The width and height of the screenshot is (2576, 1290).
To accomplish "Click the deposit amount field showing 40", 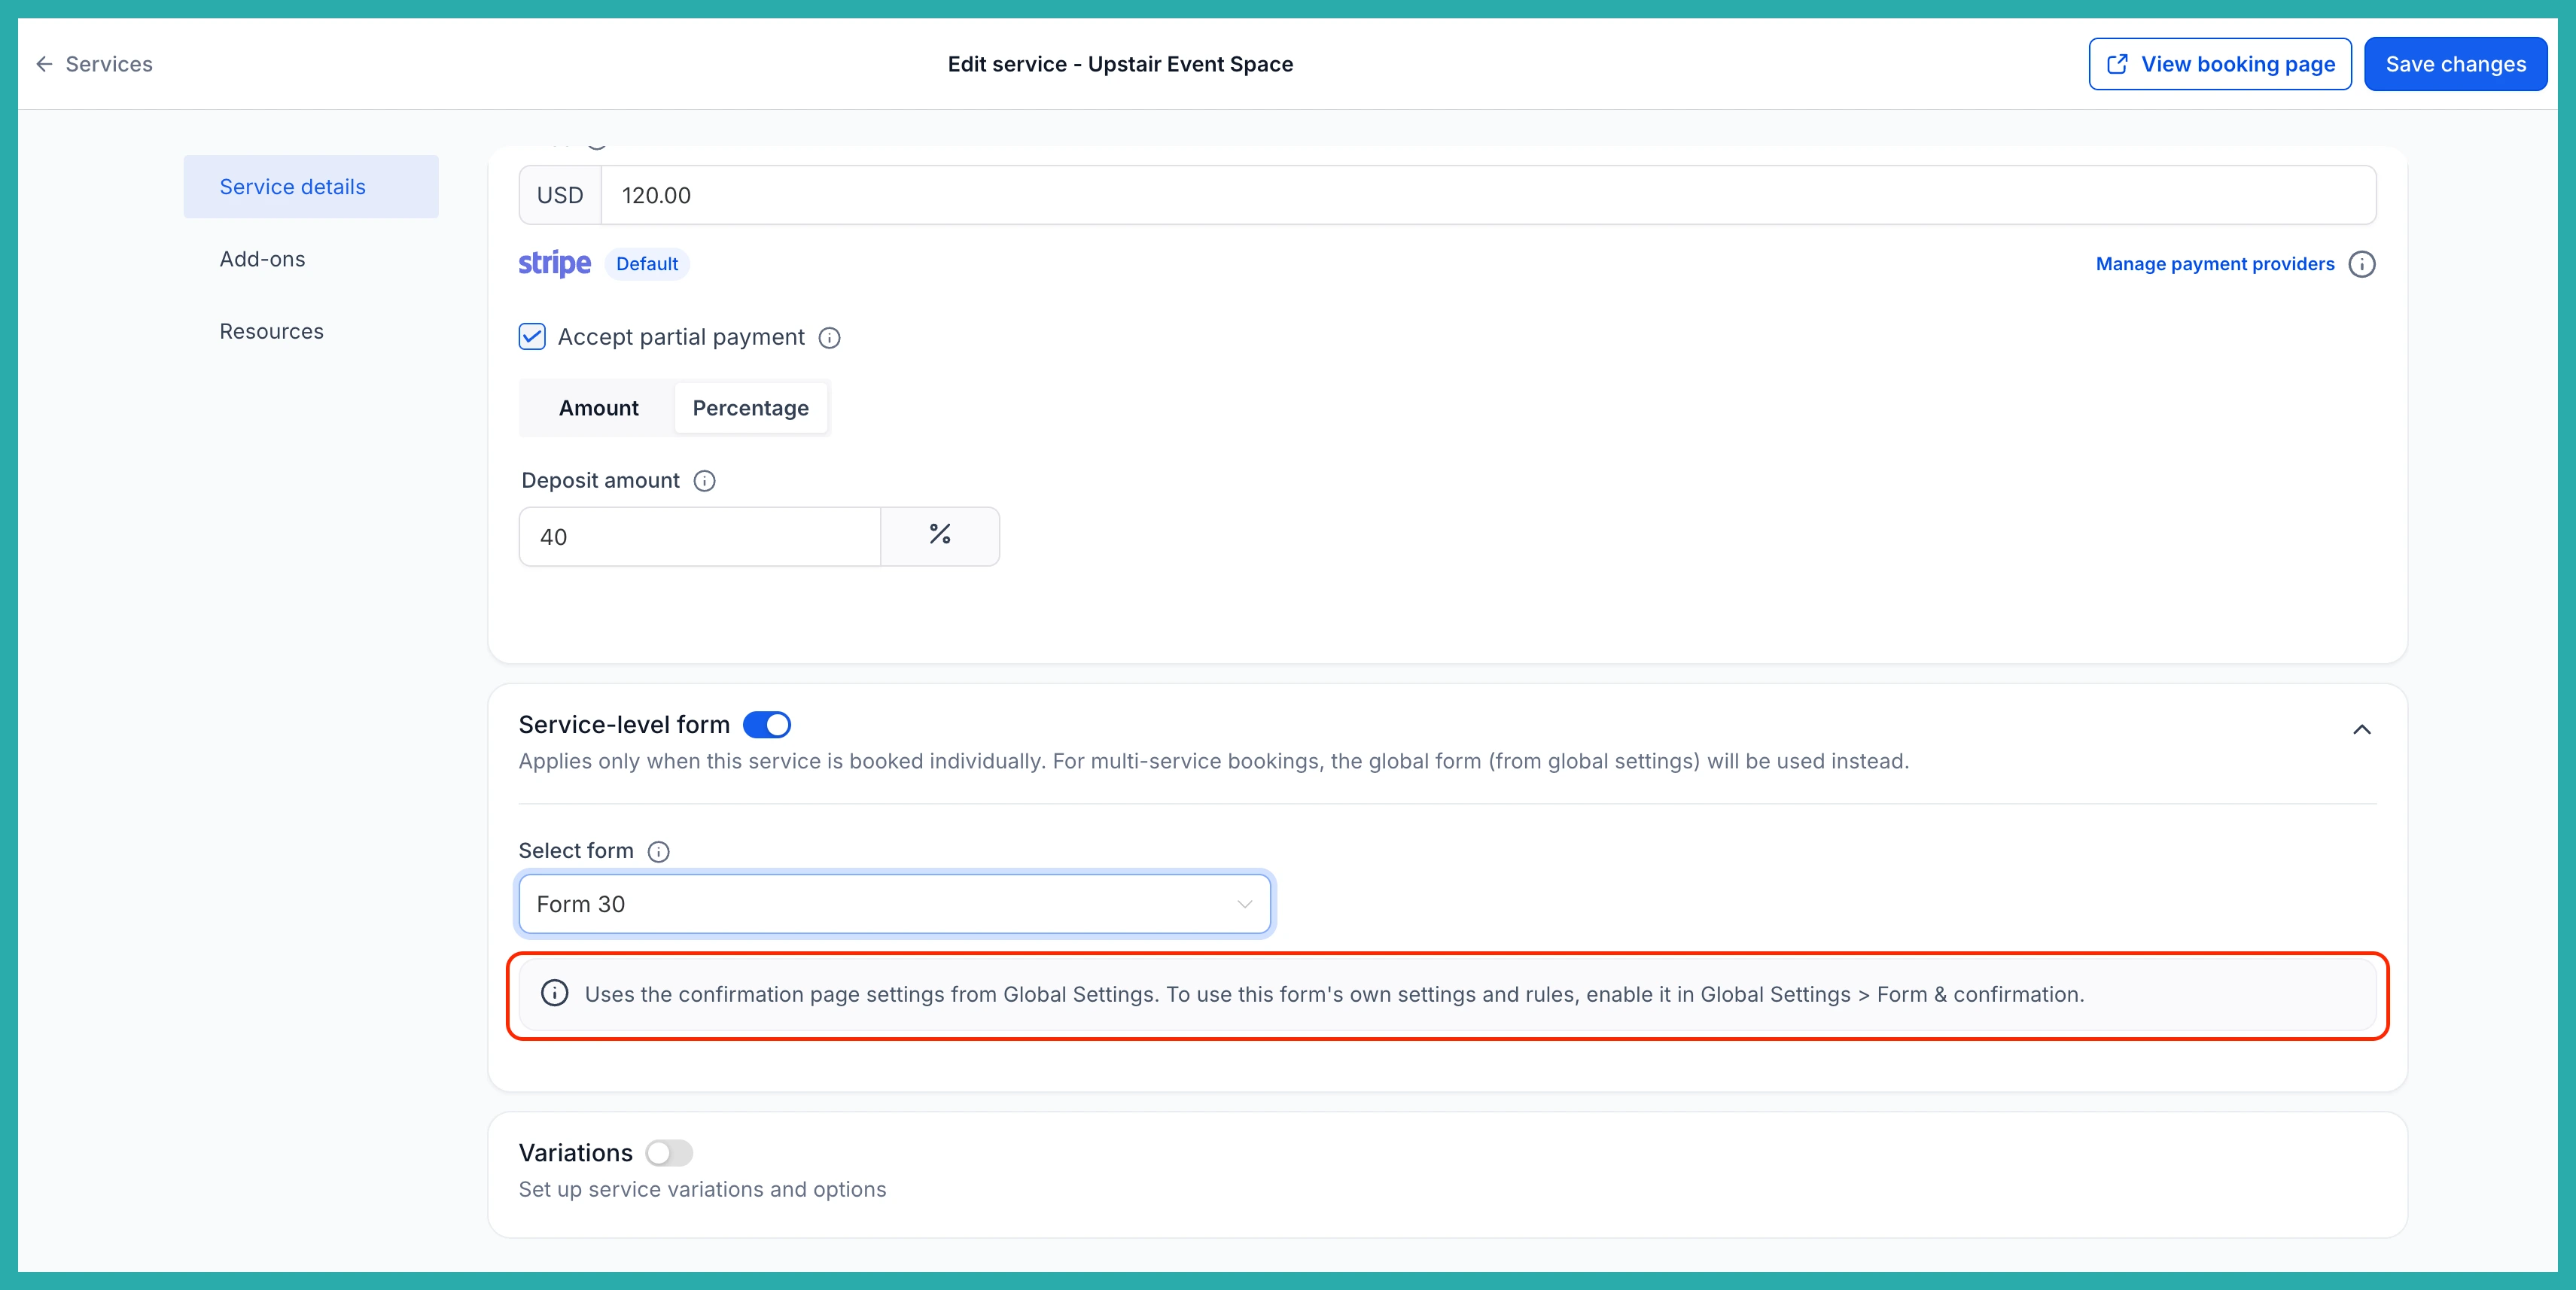I will coord(699,536).
